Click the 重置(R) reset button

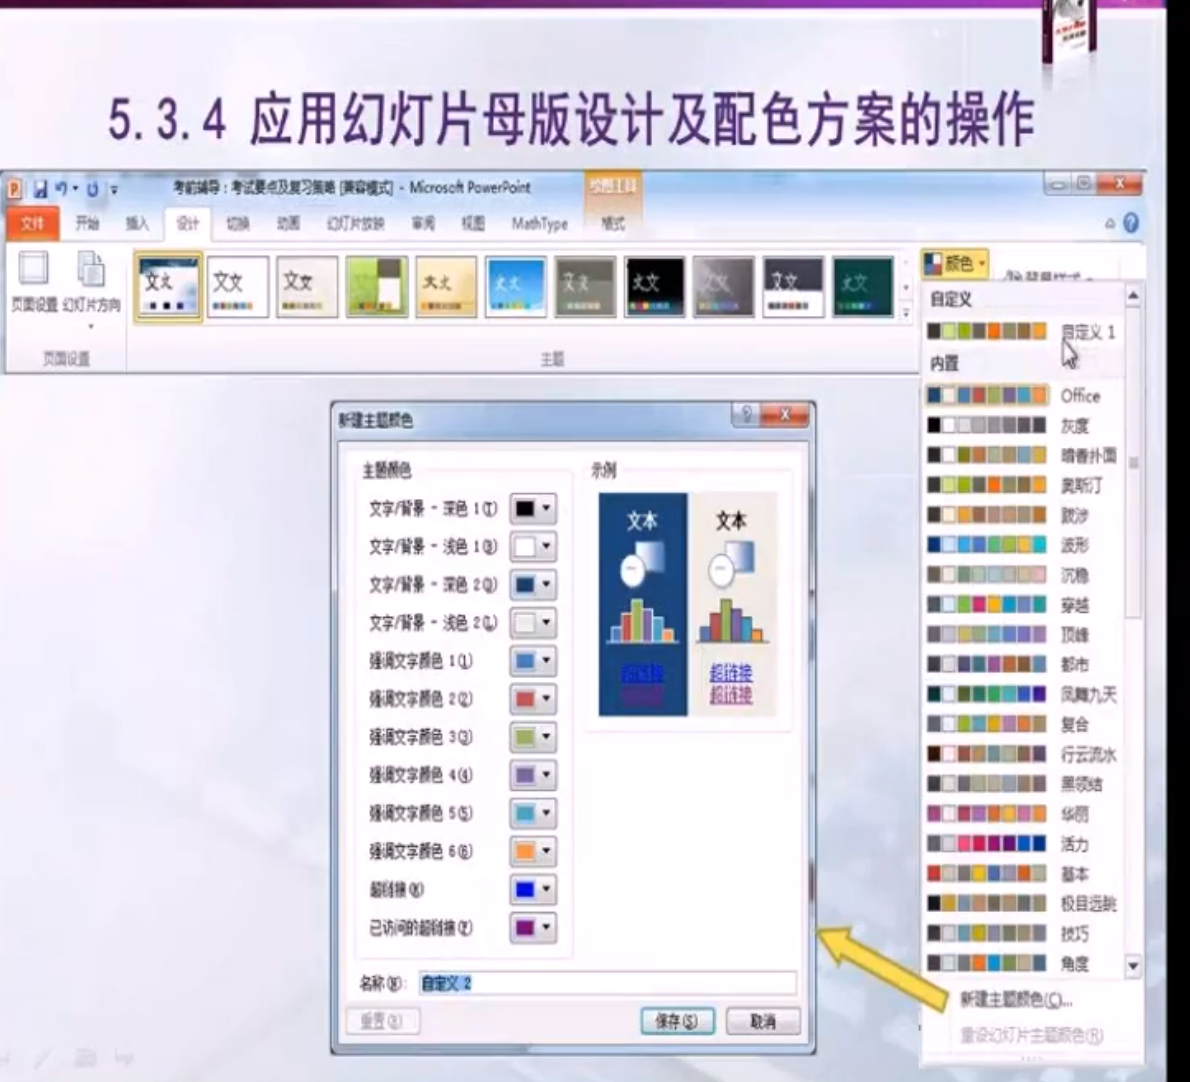(382, 1021)
